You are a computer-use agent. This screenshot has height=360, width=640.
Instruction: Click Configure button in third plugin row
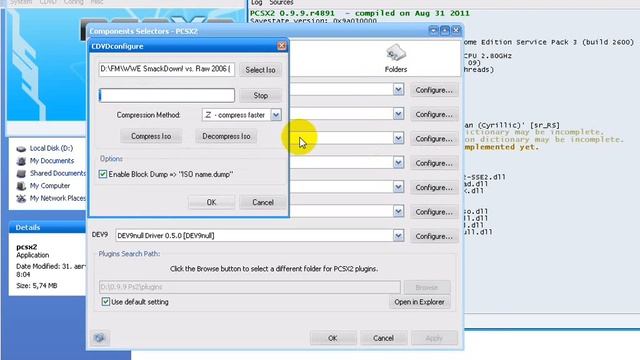[434, 139]
